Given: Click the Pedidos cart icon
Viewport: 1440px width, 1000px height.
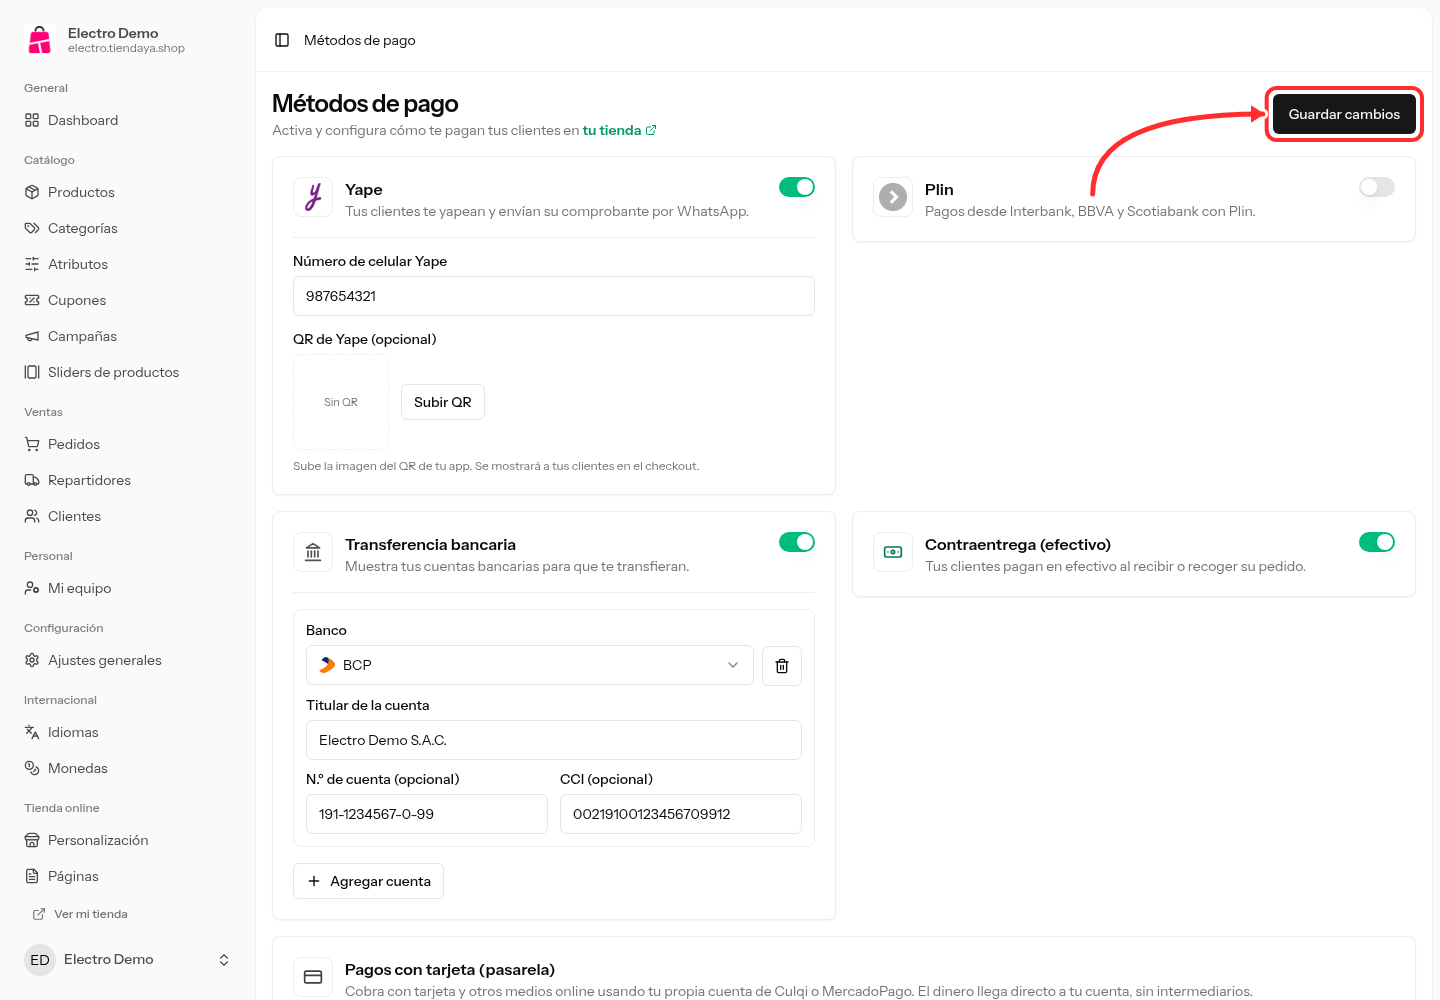Looking at the screenshot, I should click(32, 444).
